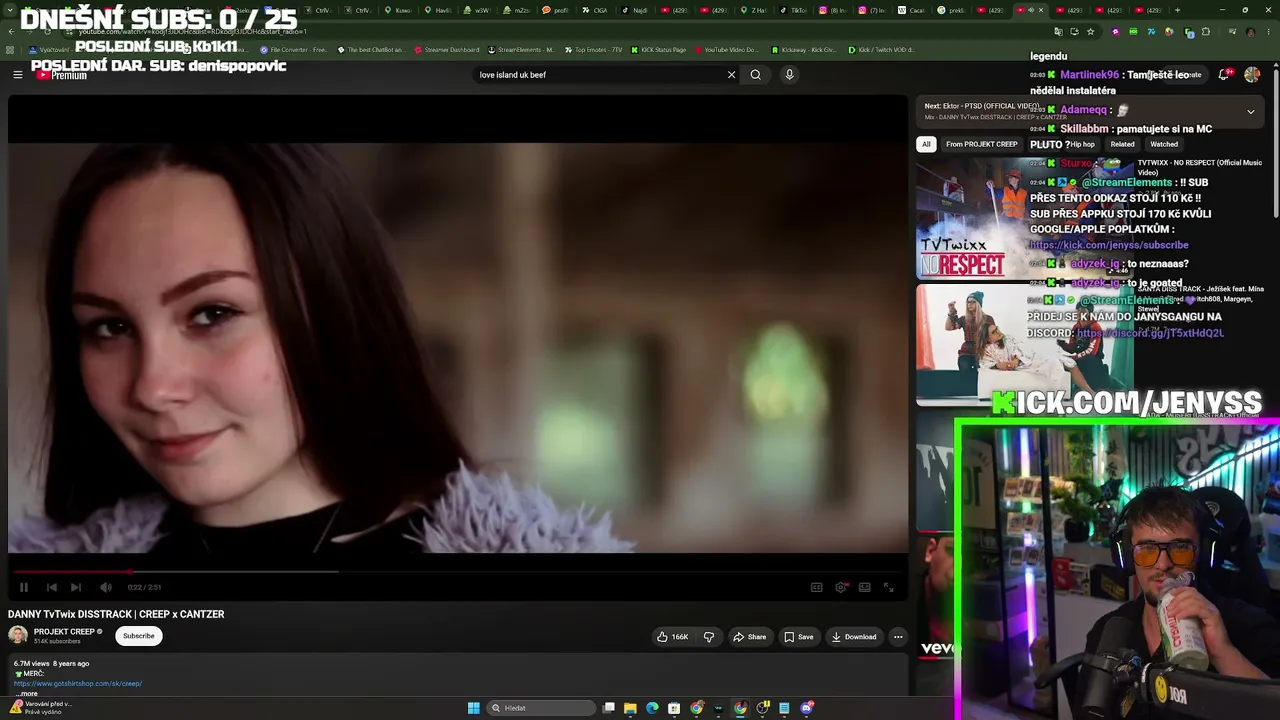Open the weather warning taskbar widget
The width and height of the screenshot is (1280, 720).
[x=40, y=707]
